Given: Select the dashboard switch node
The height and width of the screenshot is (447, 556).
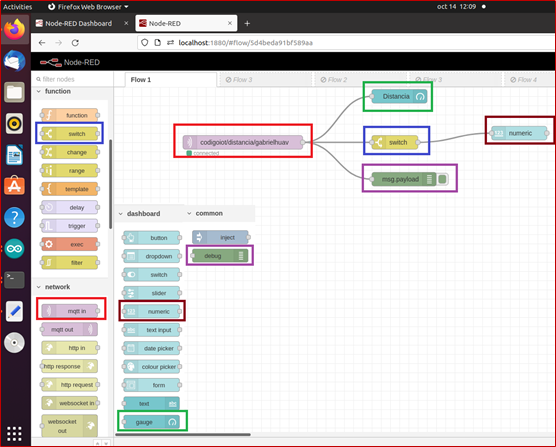Looking at the screenshot, I should pos(151,275).
